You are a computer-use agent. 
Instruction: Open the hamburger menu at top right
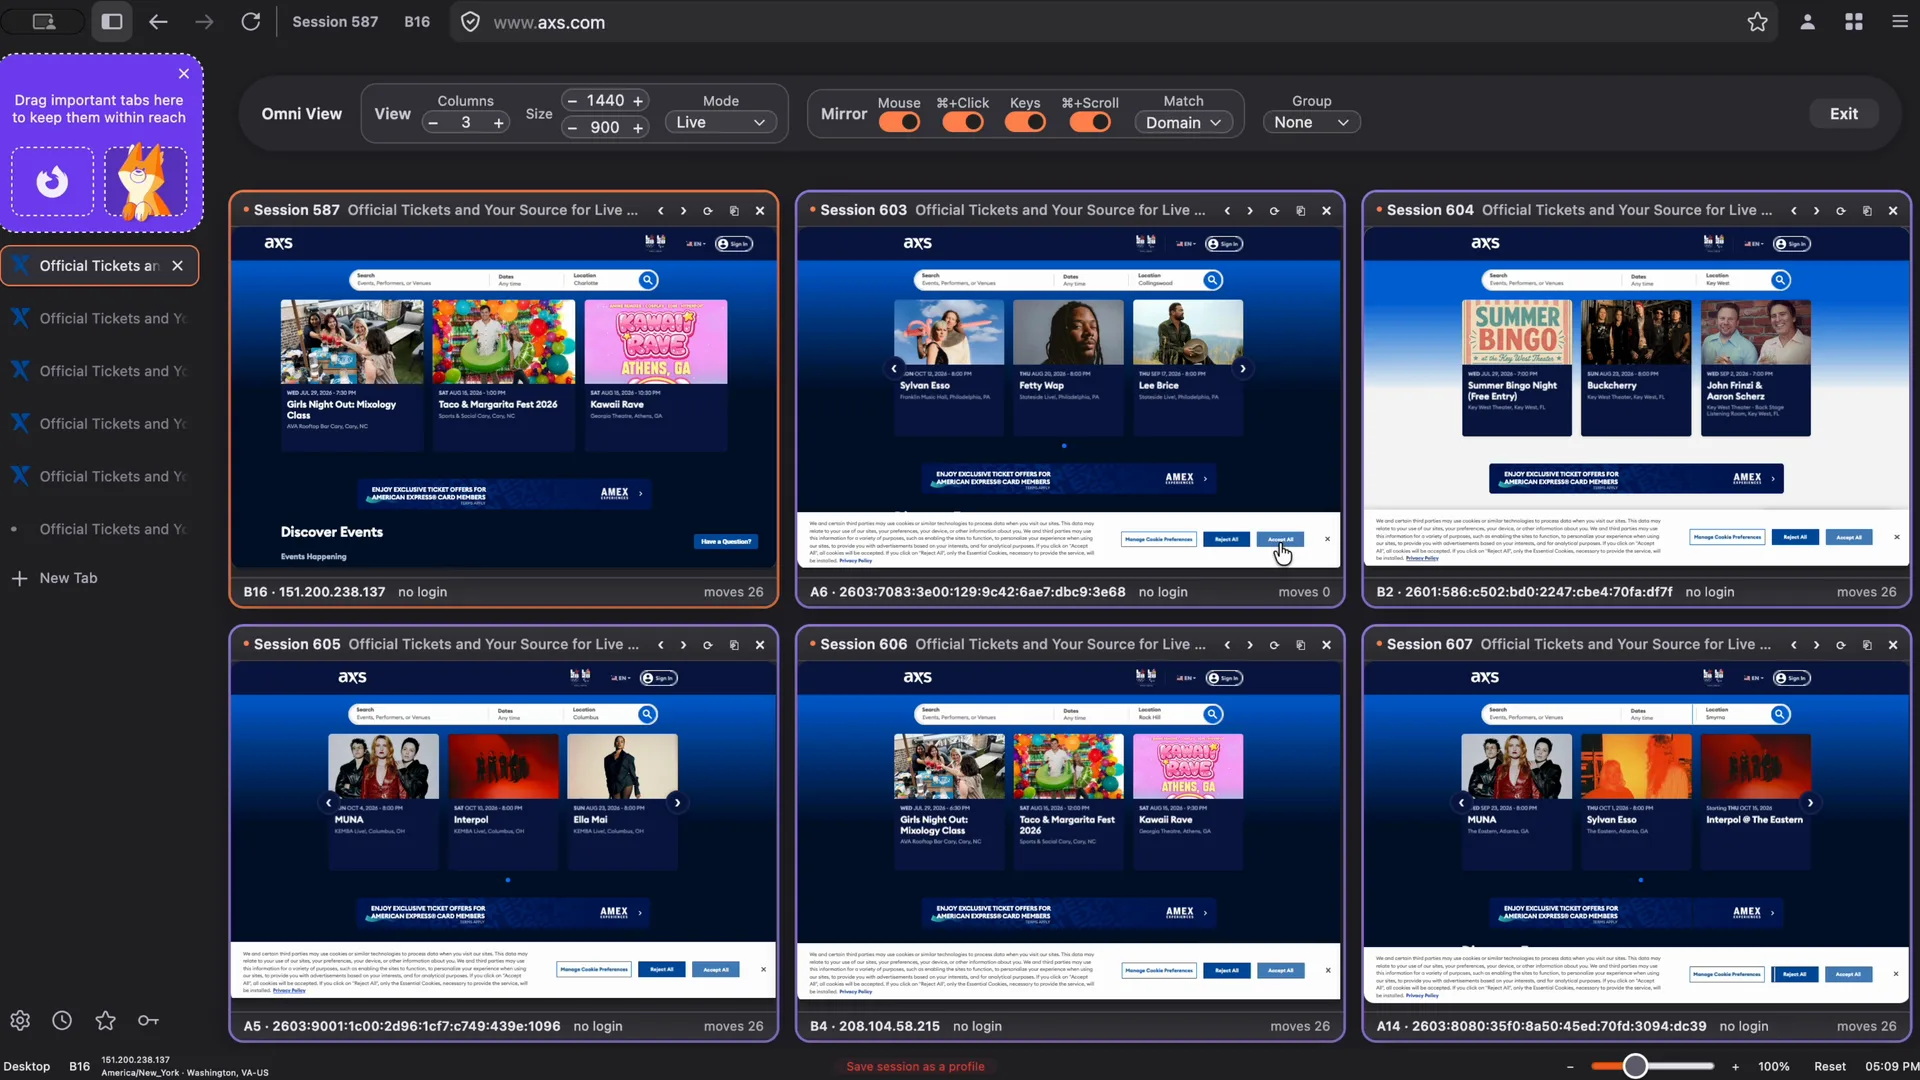1899,22
